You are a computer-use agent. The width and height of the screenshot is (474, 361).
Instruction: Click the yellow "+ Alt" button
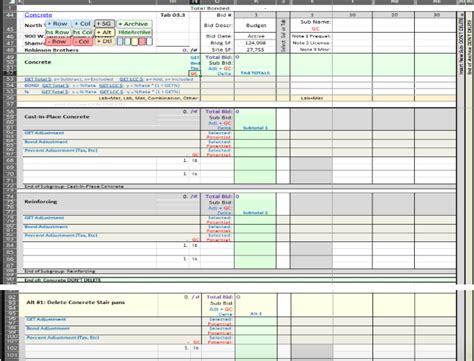[105, 32]
